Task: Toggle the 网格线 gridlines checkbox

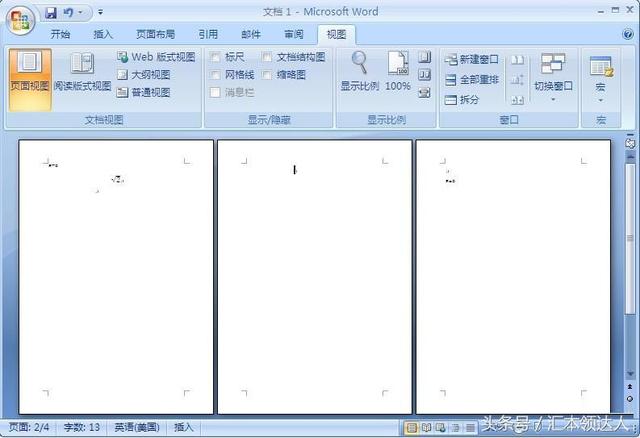Action: click(217, 75)
